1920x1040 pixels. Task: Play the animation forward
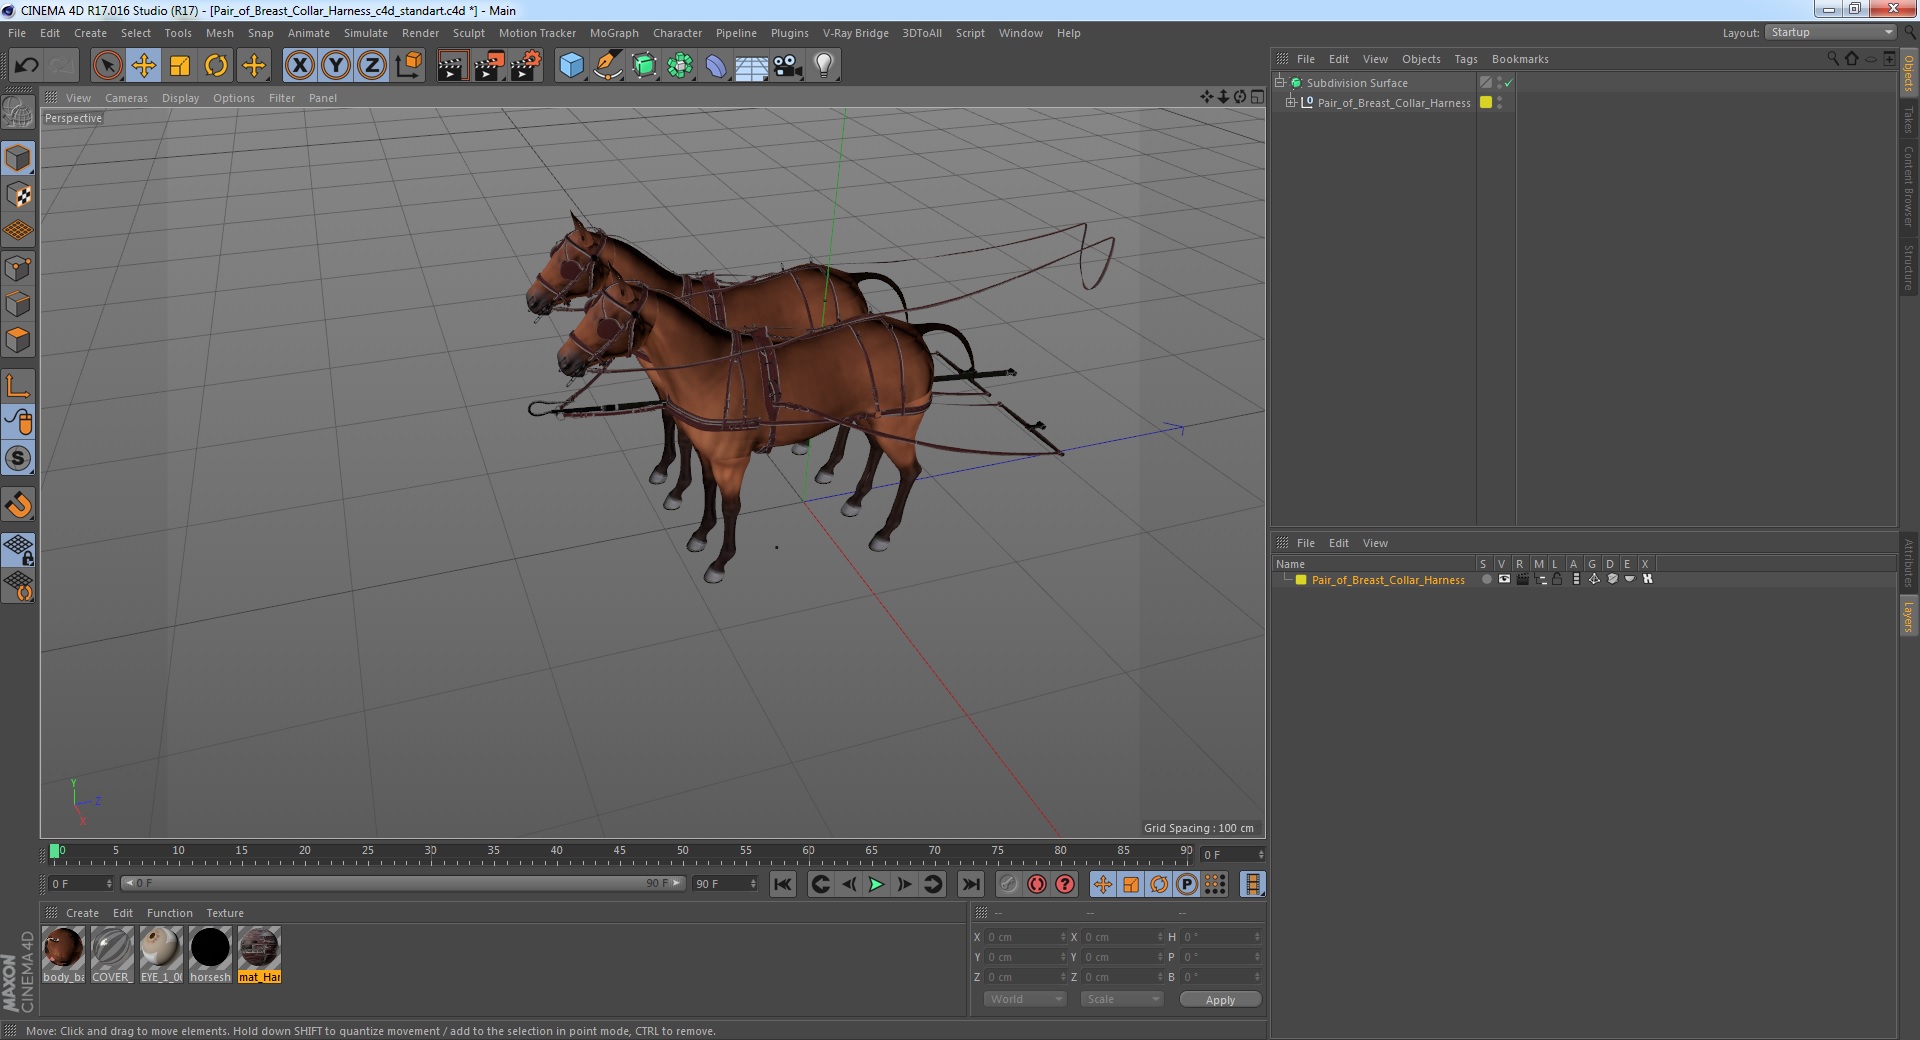click(x=876, y=884)
